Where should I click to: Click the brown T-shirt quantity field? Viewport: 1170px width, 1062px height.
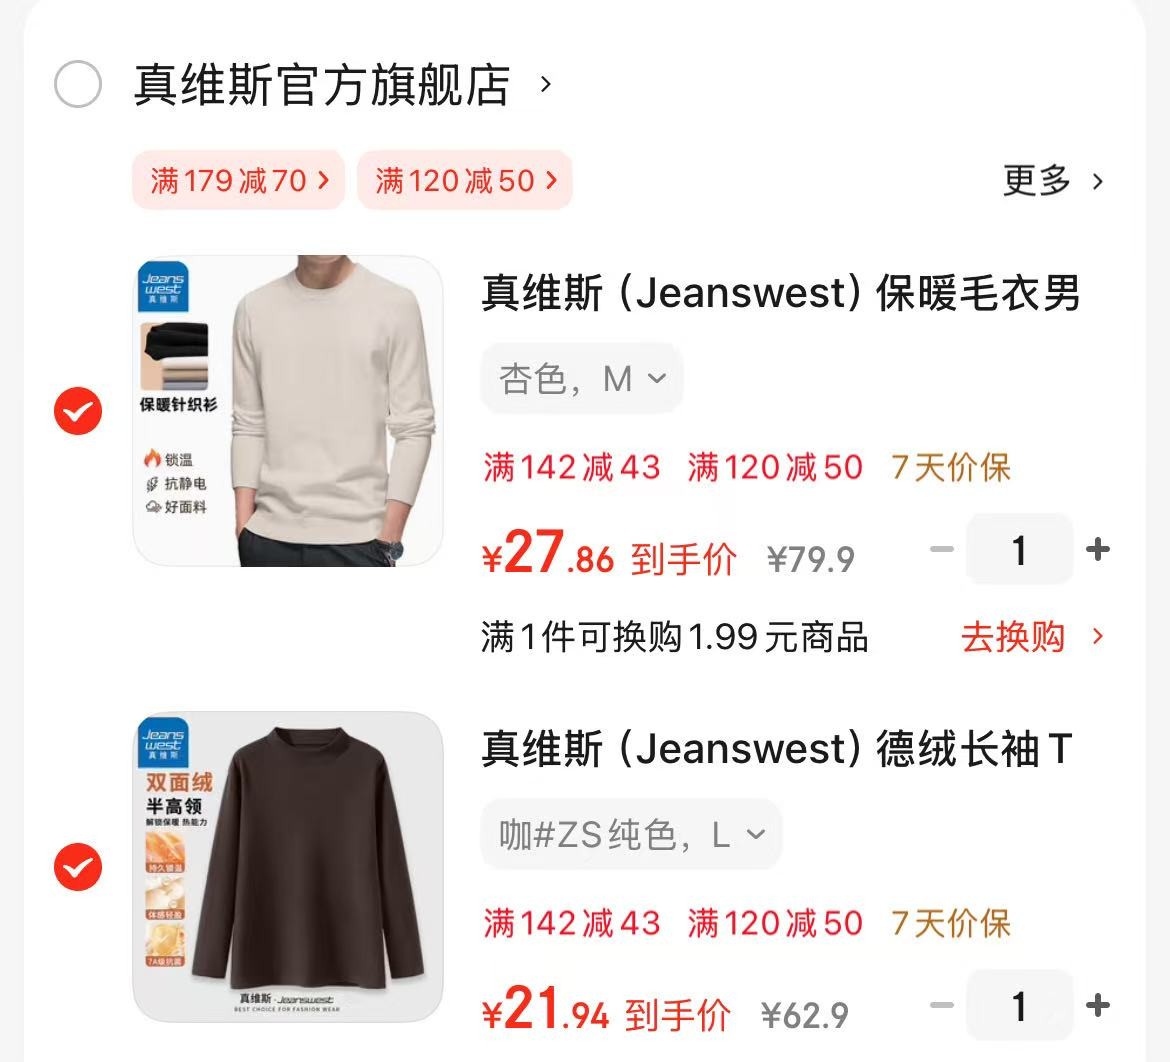pyautogui.click(x=1019, y=1005)
